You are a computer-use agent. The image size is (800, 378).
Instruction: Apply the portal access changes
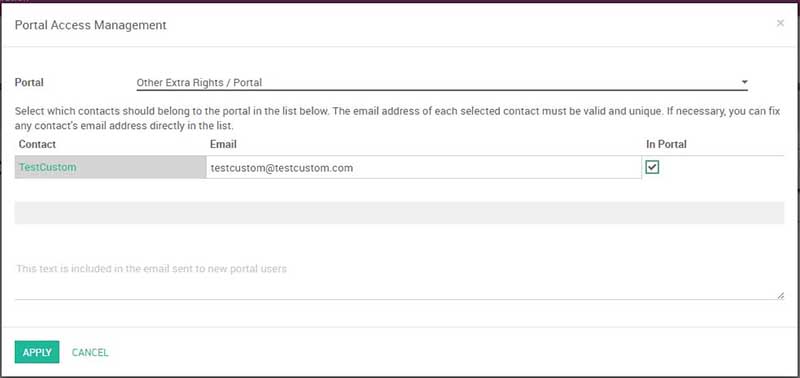pyautogui.click(x=37, y=352)
